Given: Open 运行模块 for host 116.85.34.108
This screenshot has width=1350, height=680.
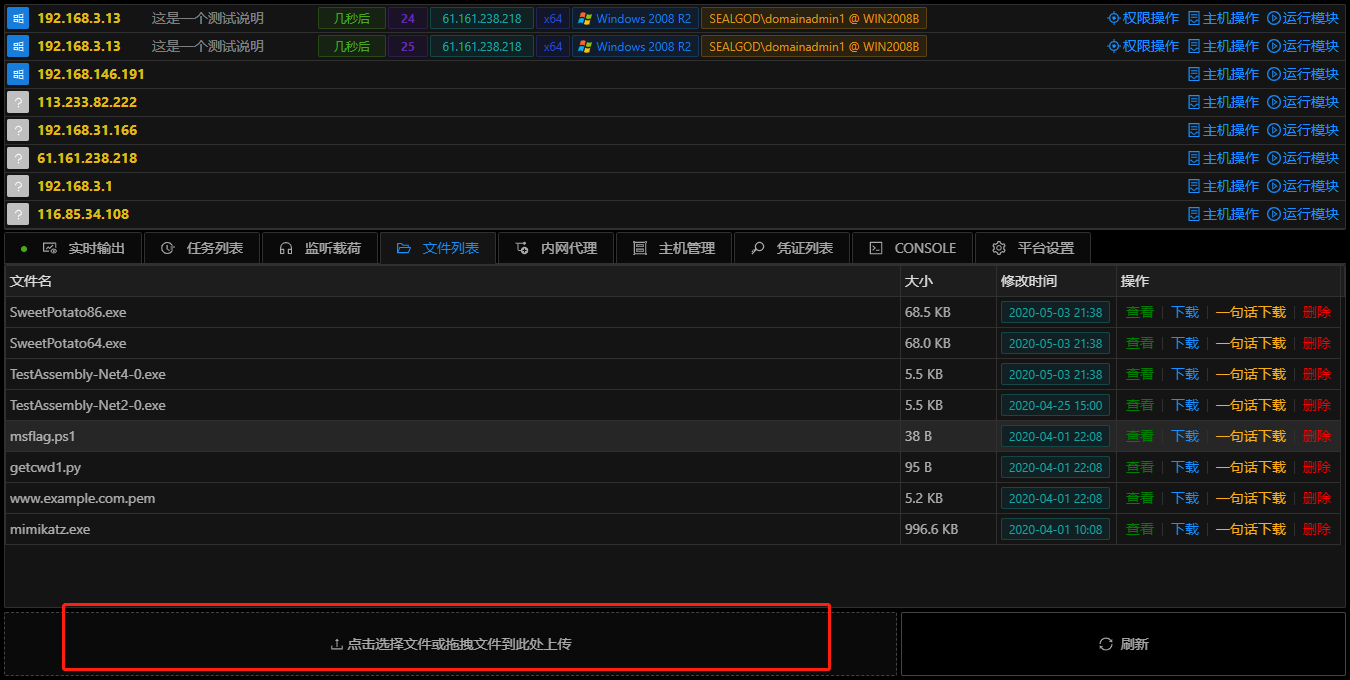Looking at the screenshot, I should pyautogui.click(x=1303, y=214).
